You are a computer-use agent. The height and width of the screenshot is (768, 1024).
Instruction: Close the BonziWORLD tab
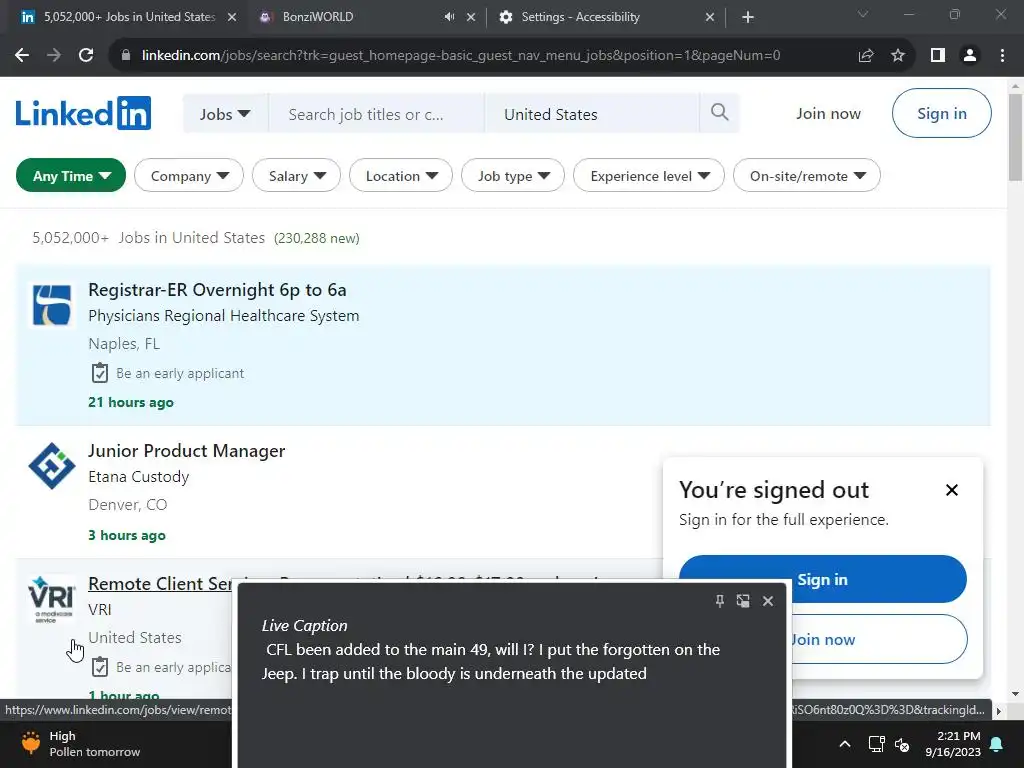pos(471,17)
